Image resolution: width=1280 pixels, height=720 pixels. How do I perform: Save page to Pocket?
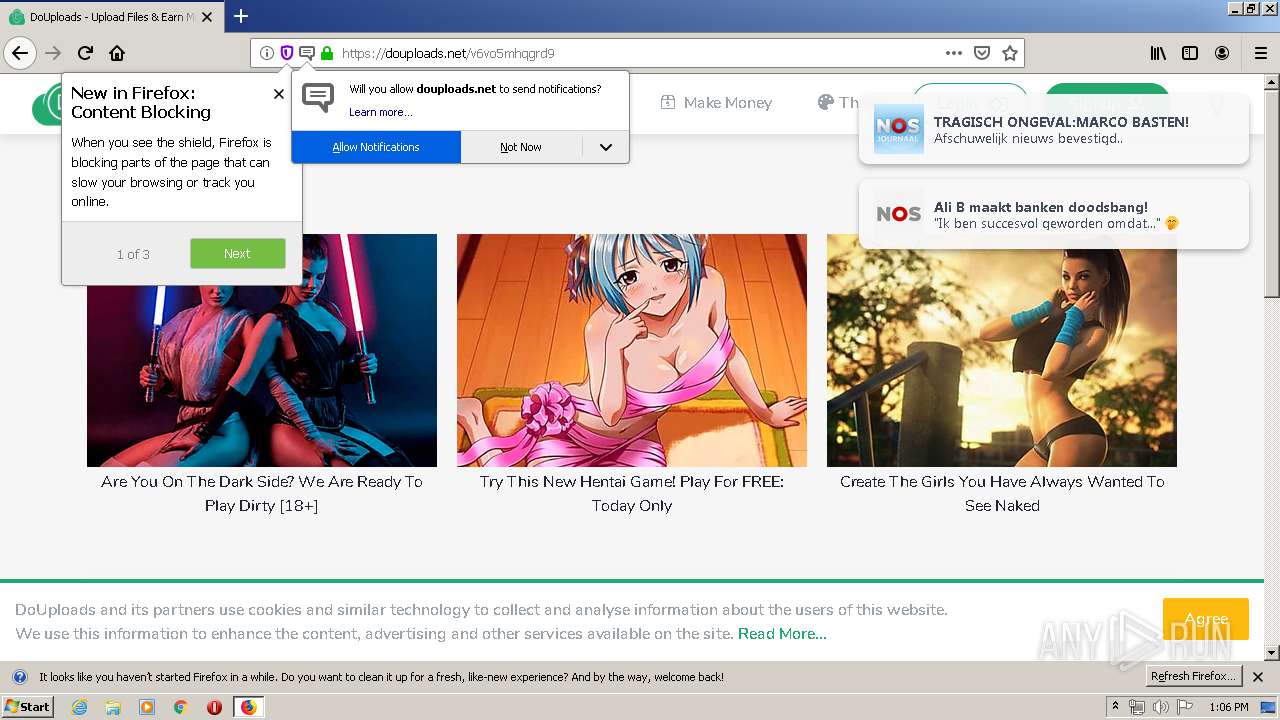(982, 53)
